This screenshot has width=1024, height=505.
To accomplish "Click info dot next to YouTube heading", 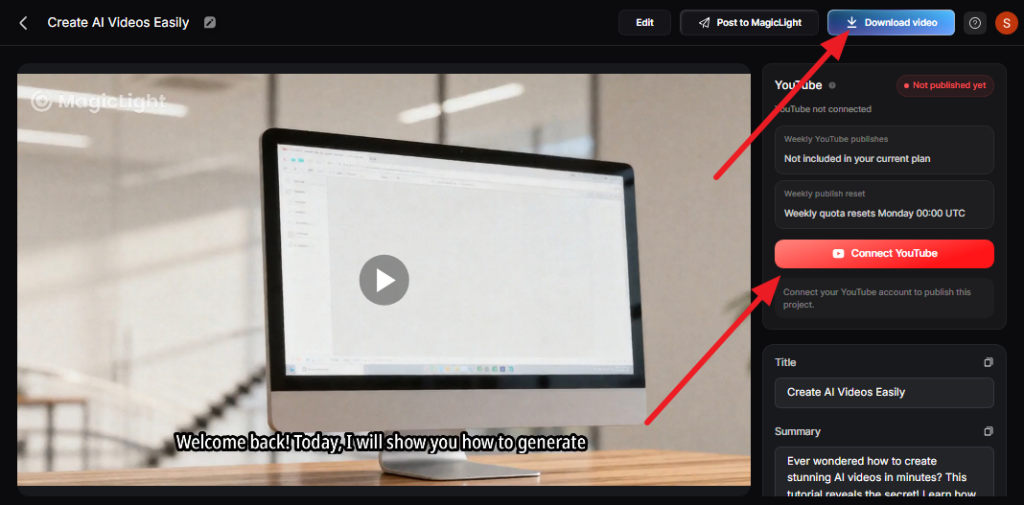I will point(832,86).
